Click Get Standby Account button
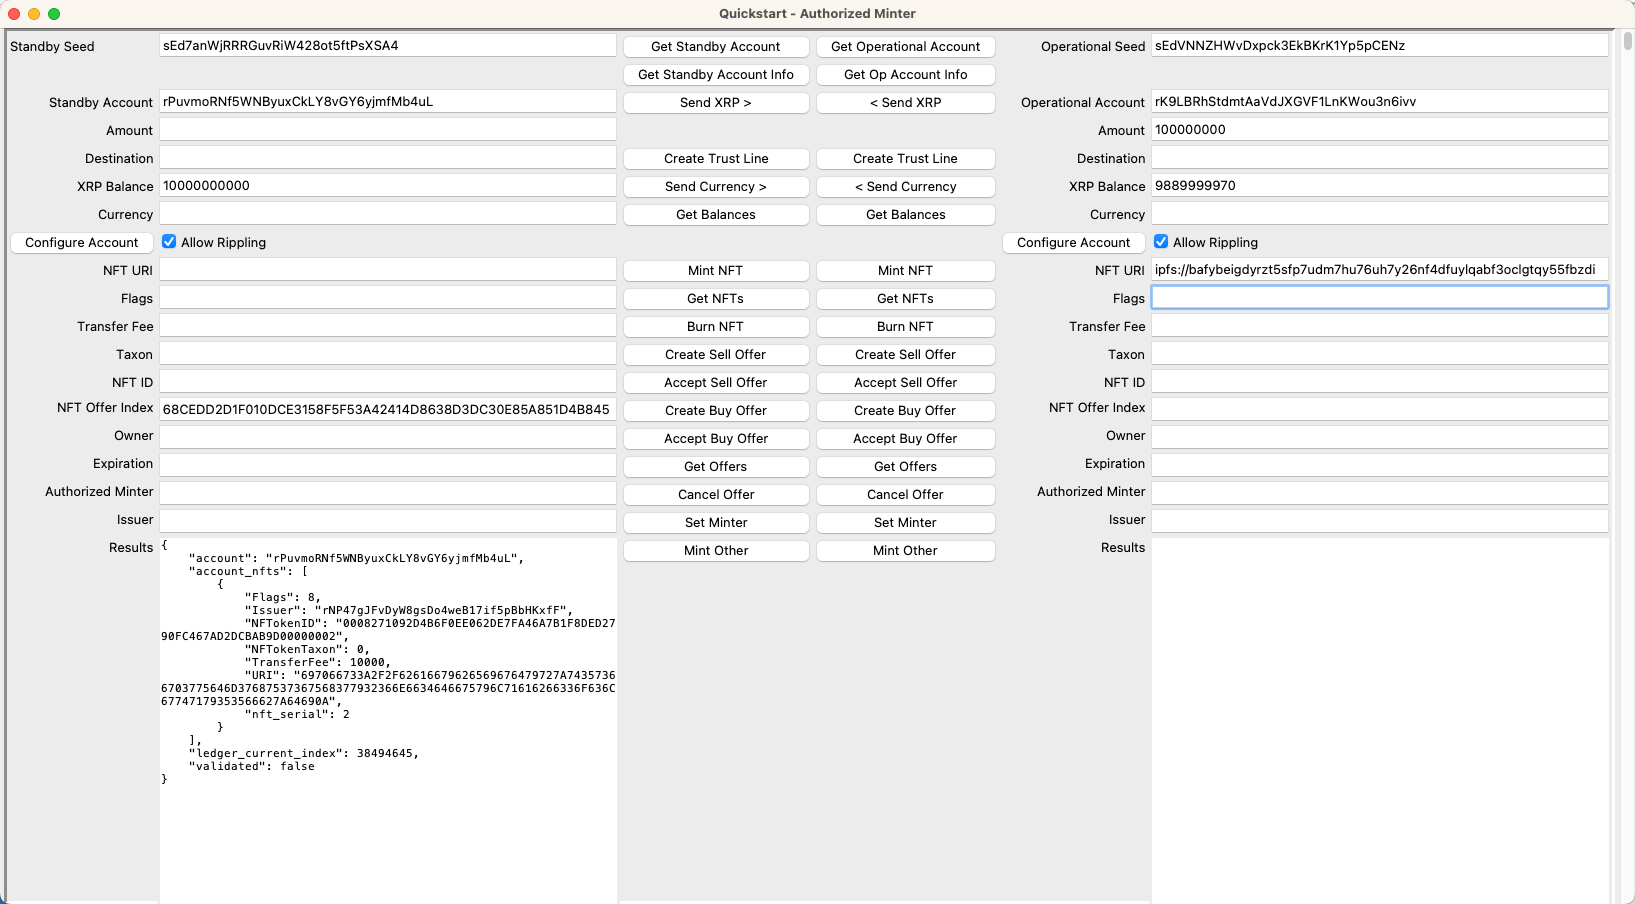Image resolution: width=1635 pixels, height=904 pixels. click(715, 46)
